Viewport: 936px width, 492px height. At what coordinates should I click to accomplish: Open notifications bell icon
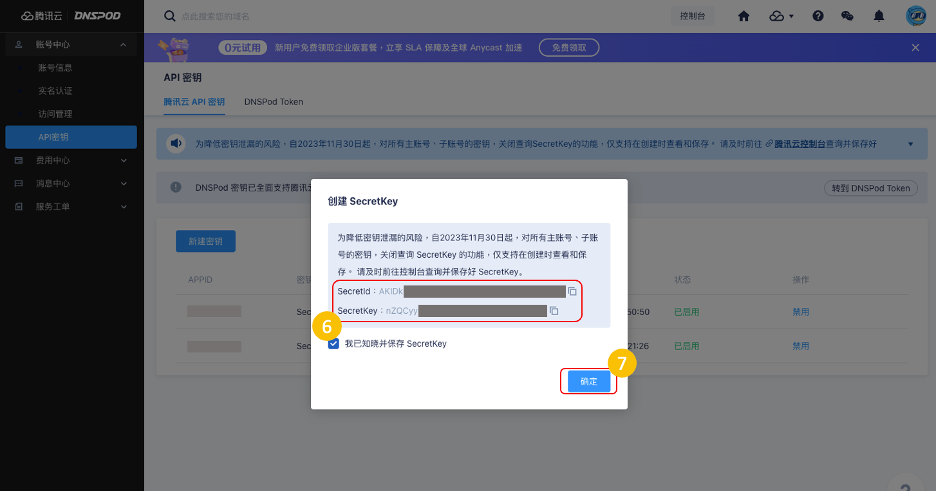879,16
